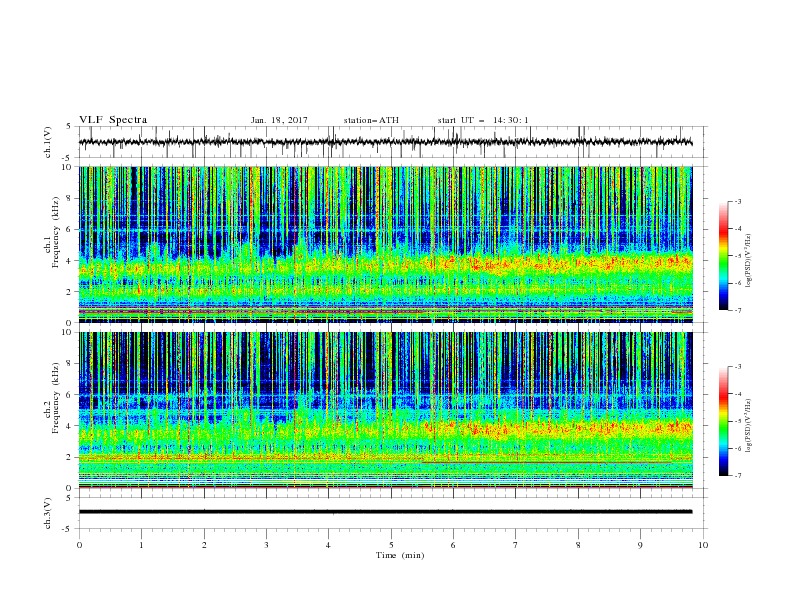
Task: Click the "9" tick label on time axis
Action: pos(640,545)
